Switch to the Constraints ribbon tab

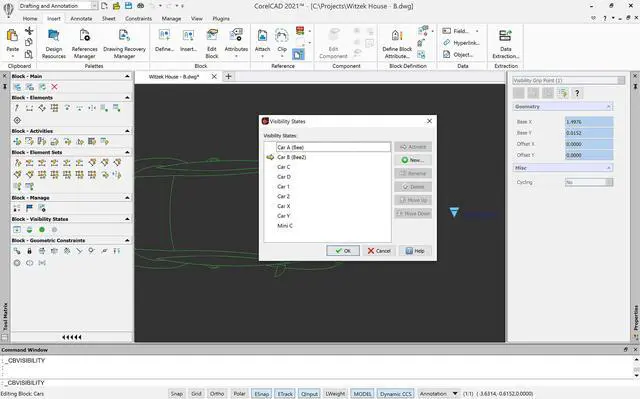tap(138, 19)
